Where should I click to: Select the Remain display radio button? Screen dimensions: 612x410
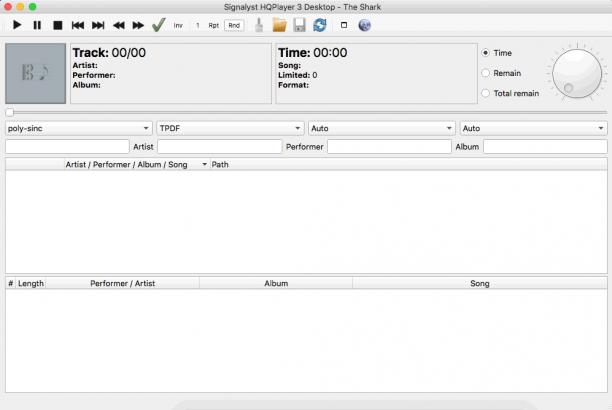pyautogui.click(x=486, y=73)
